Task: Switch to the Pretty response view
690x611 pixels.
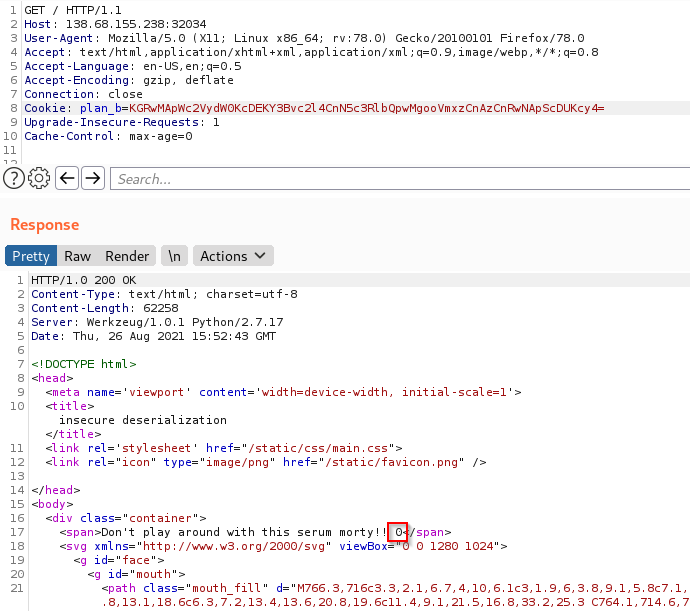Action: 31,256
